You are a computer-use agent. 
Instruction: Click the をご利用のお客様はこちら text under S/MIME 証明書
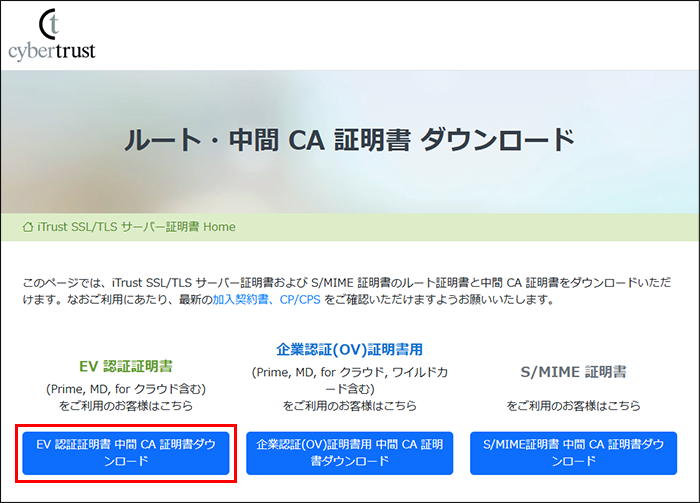click(x=573, y=406)
